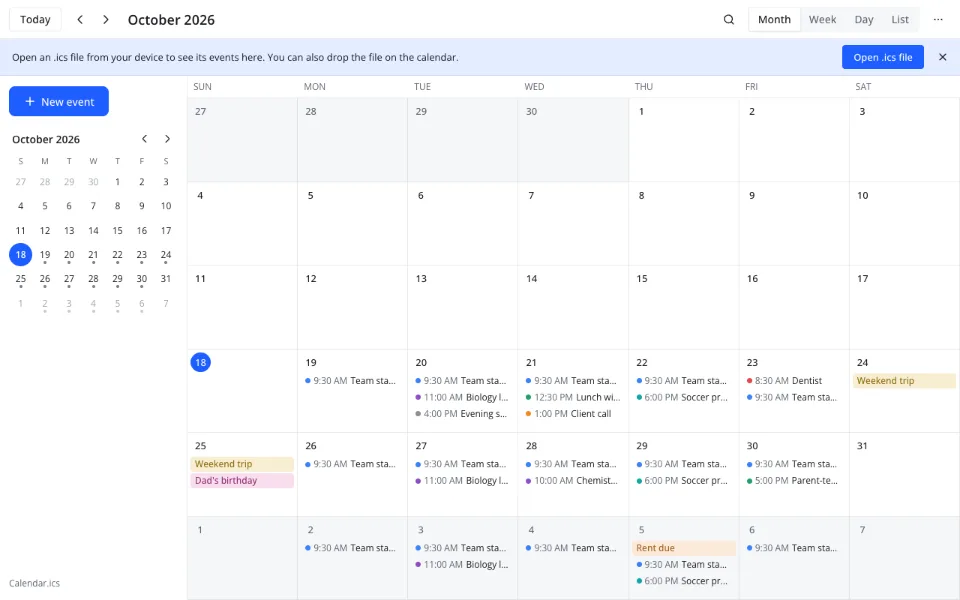Open 9:30 AM Team standup on 21

tap(571, 381)
